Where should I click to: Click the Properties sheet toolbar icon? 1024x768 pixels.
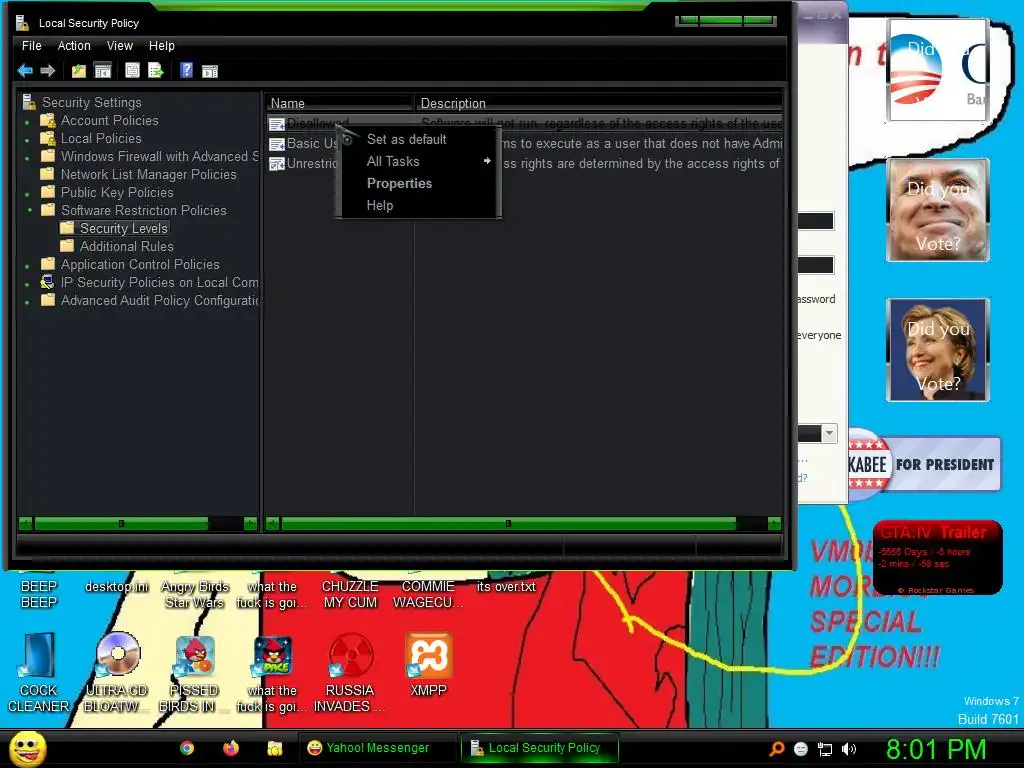click(133, 71)
